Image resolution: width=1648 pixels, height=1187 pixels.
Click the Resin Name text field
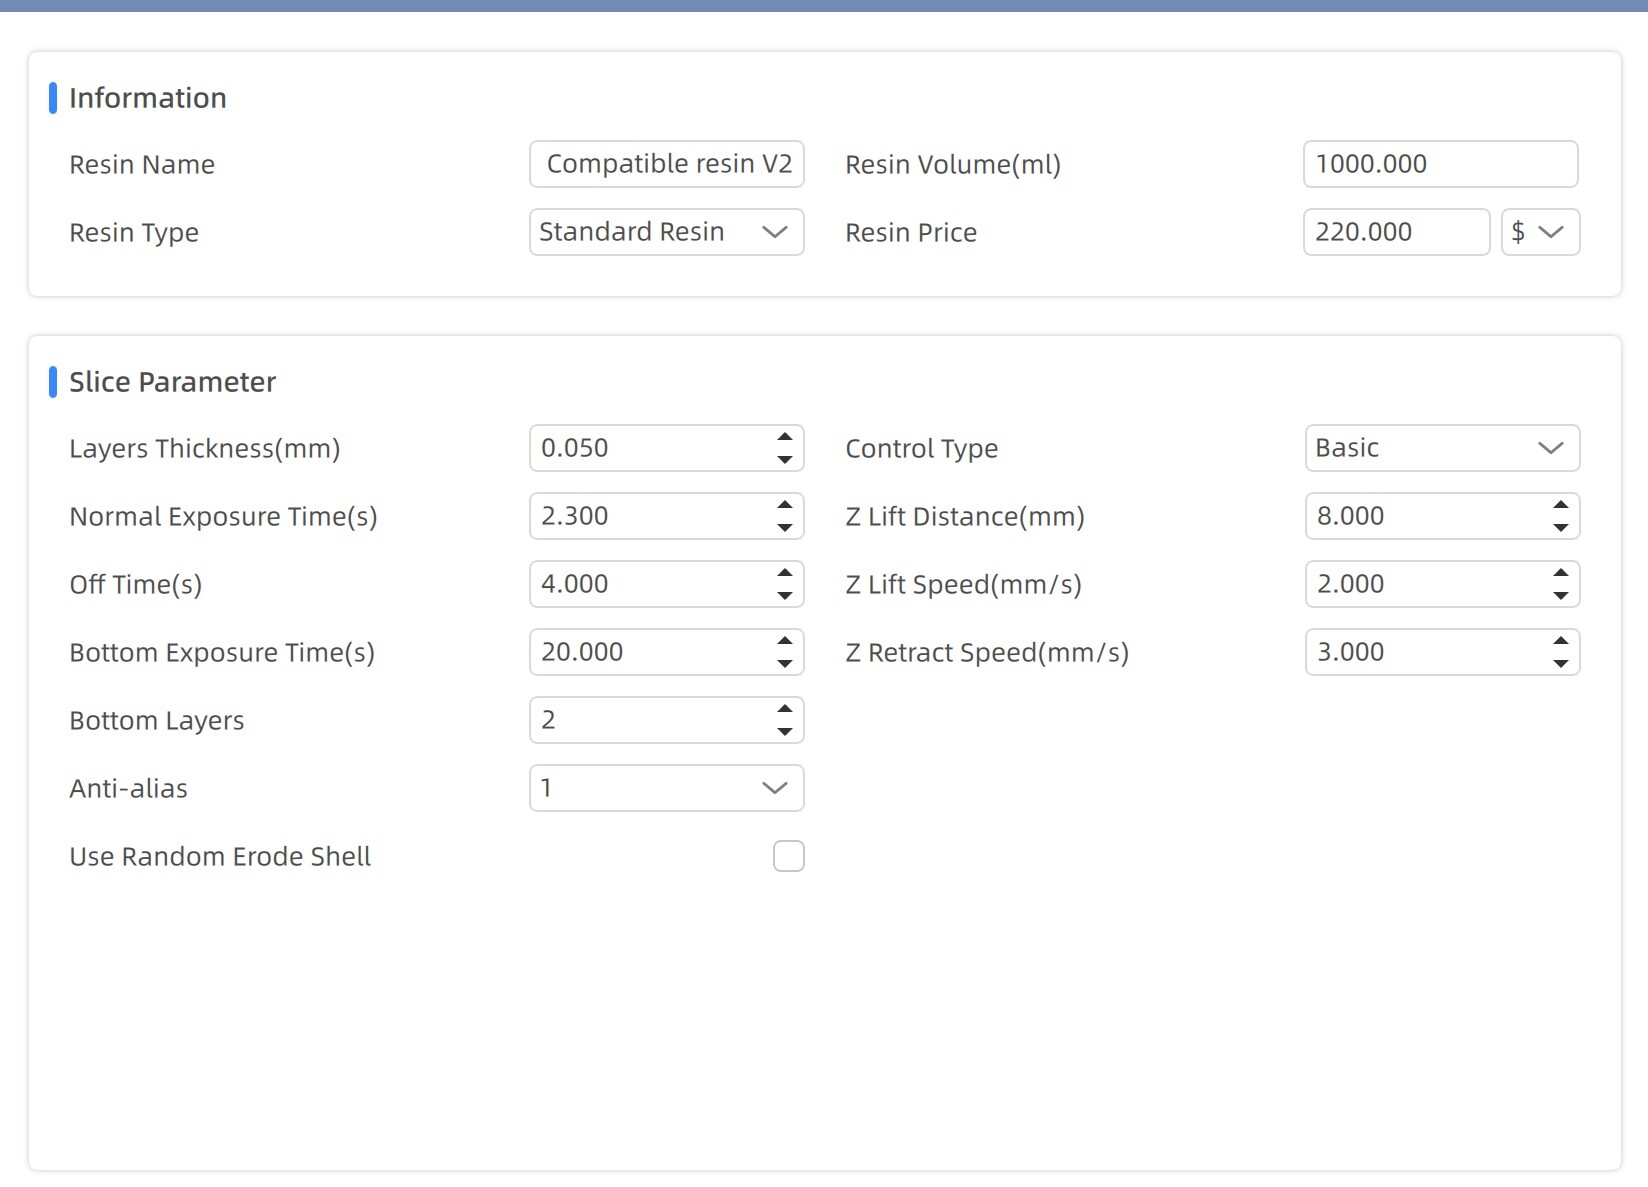[x=667, y=164]
